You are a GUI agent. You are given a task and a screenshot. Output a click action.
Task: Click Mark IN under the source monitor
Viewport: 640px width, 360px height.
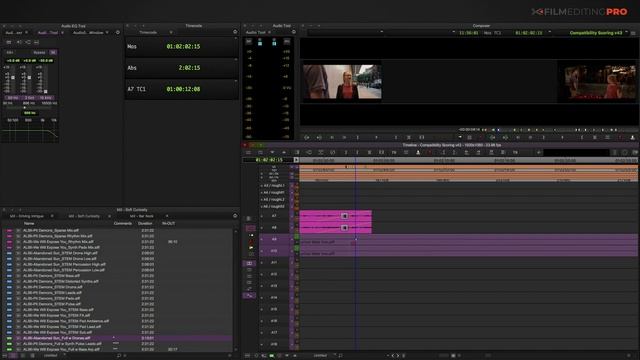[x=358, y=138]
